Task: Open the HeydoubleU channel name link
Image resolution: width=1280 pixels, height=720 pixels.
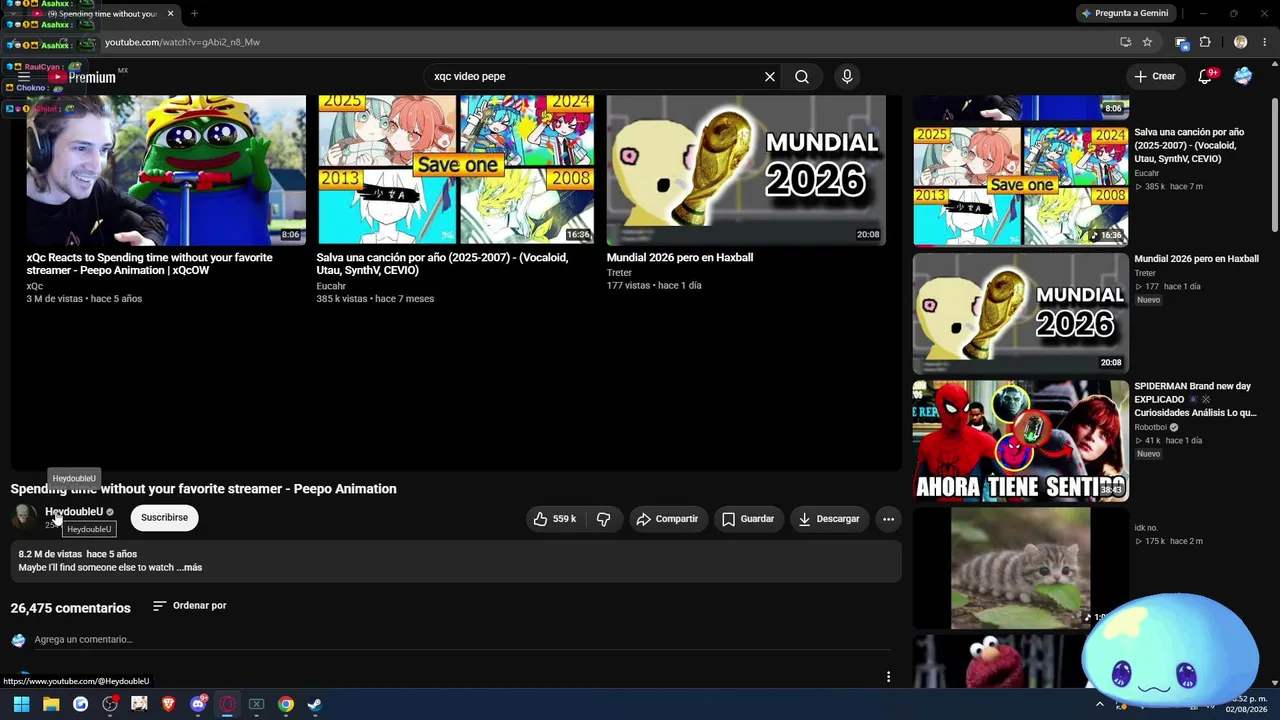Action: (74, 512)
